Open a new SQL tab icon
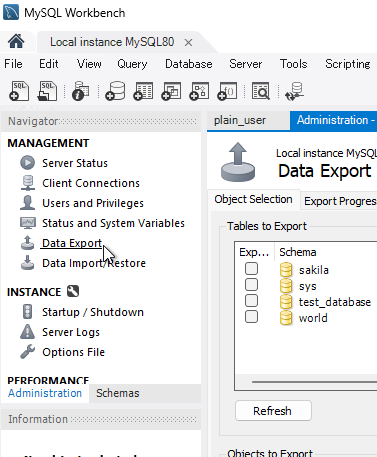This screenshot has width=377, height=457. point(19,91)
